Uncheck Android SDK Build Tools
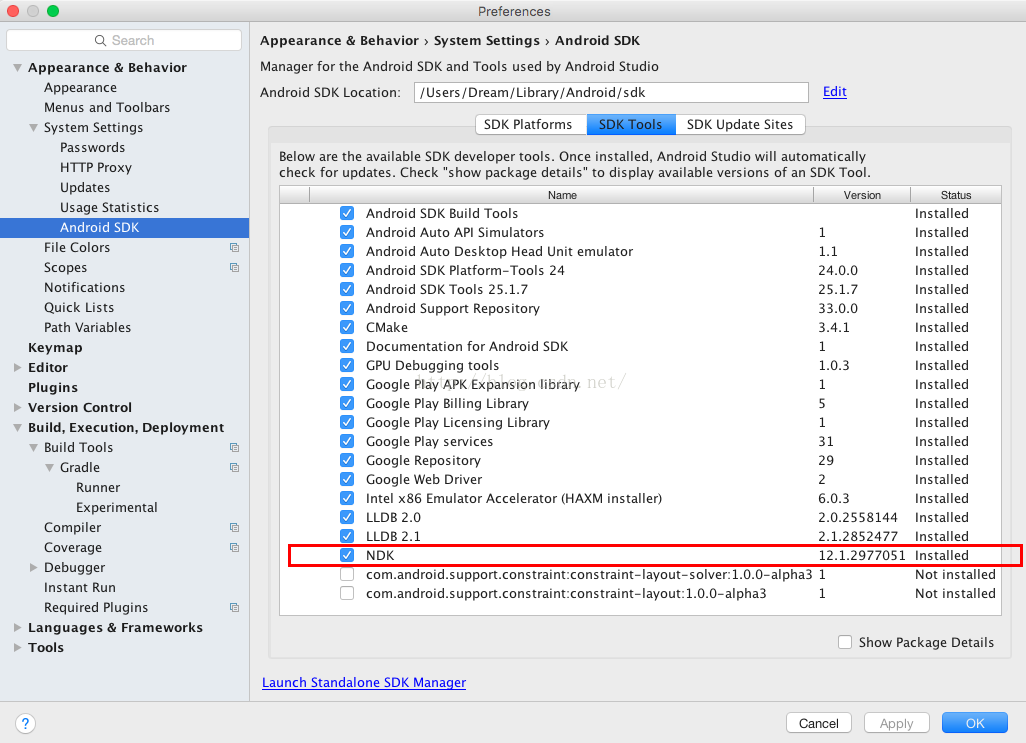Screen dimensions: 1026x743 tap(347, 213)
